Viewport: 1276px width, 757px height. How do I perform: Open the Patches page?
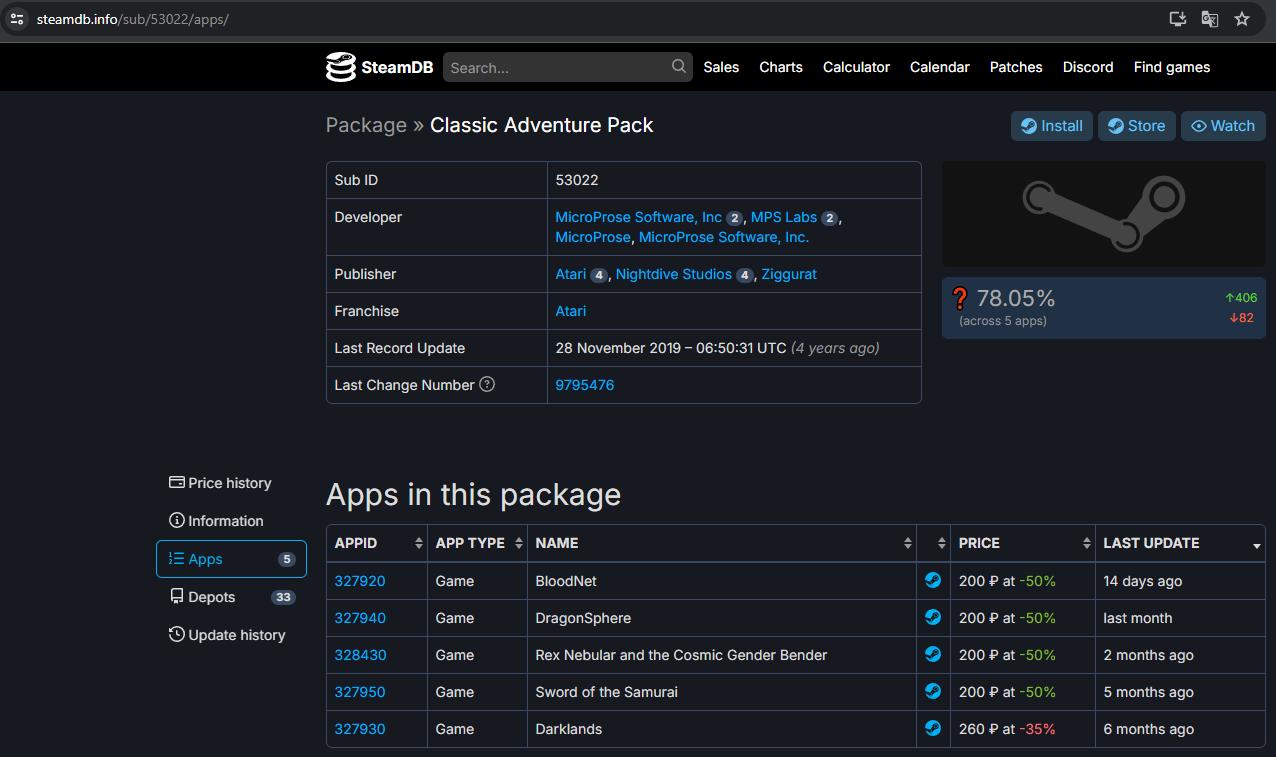point(1016,67)
